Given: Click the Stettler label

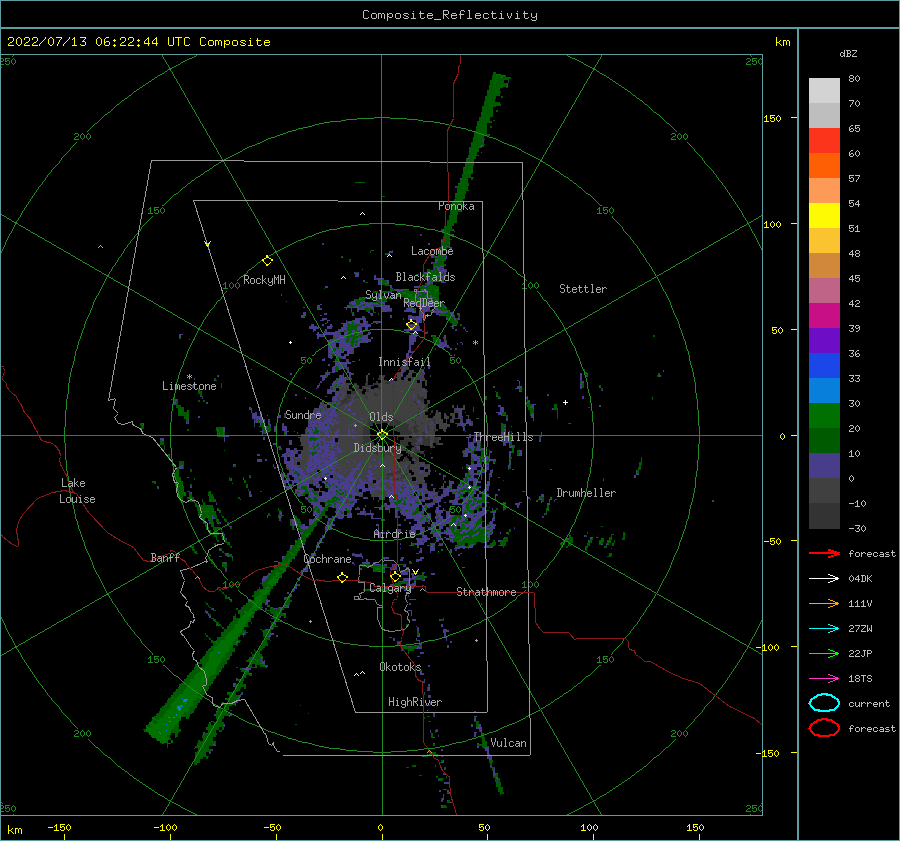Looking at the screenshot, I should pos(583,289).
